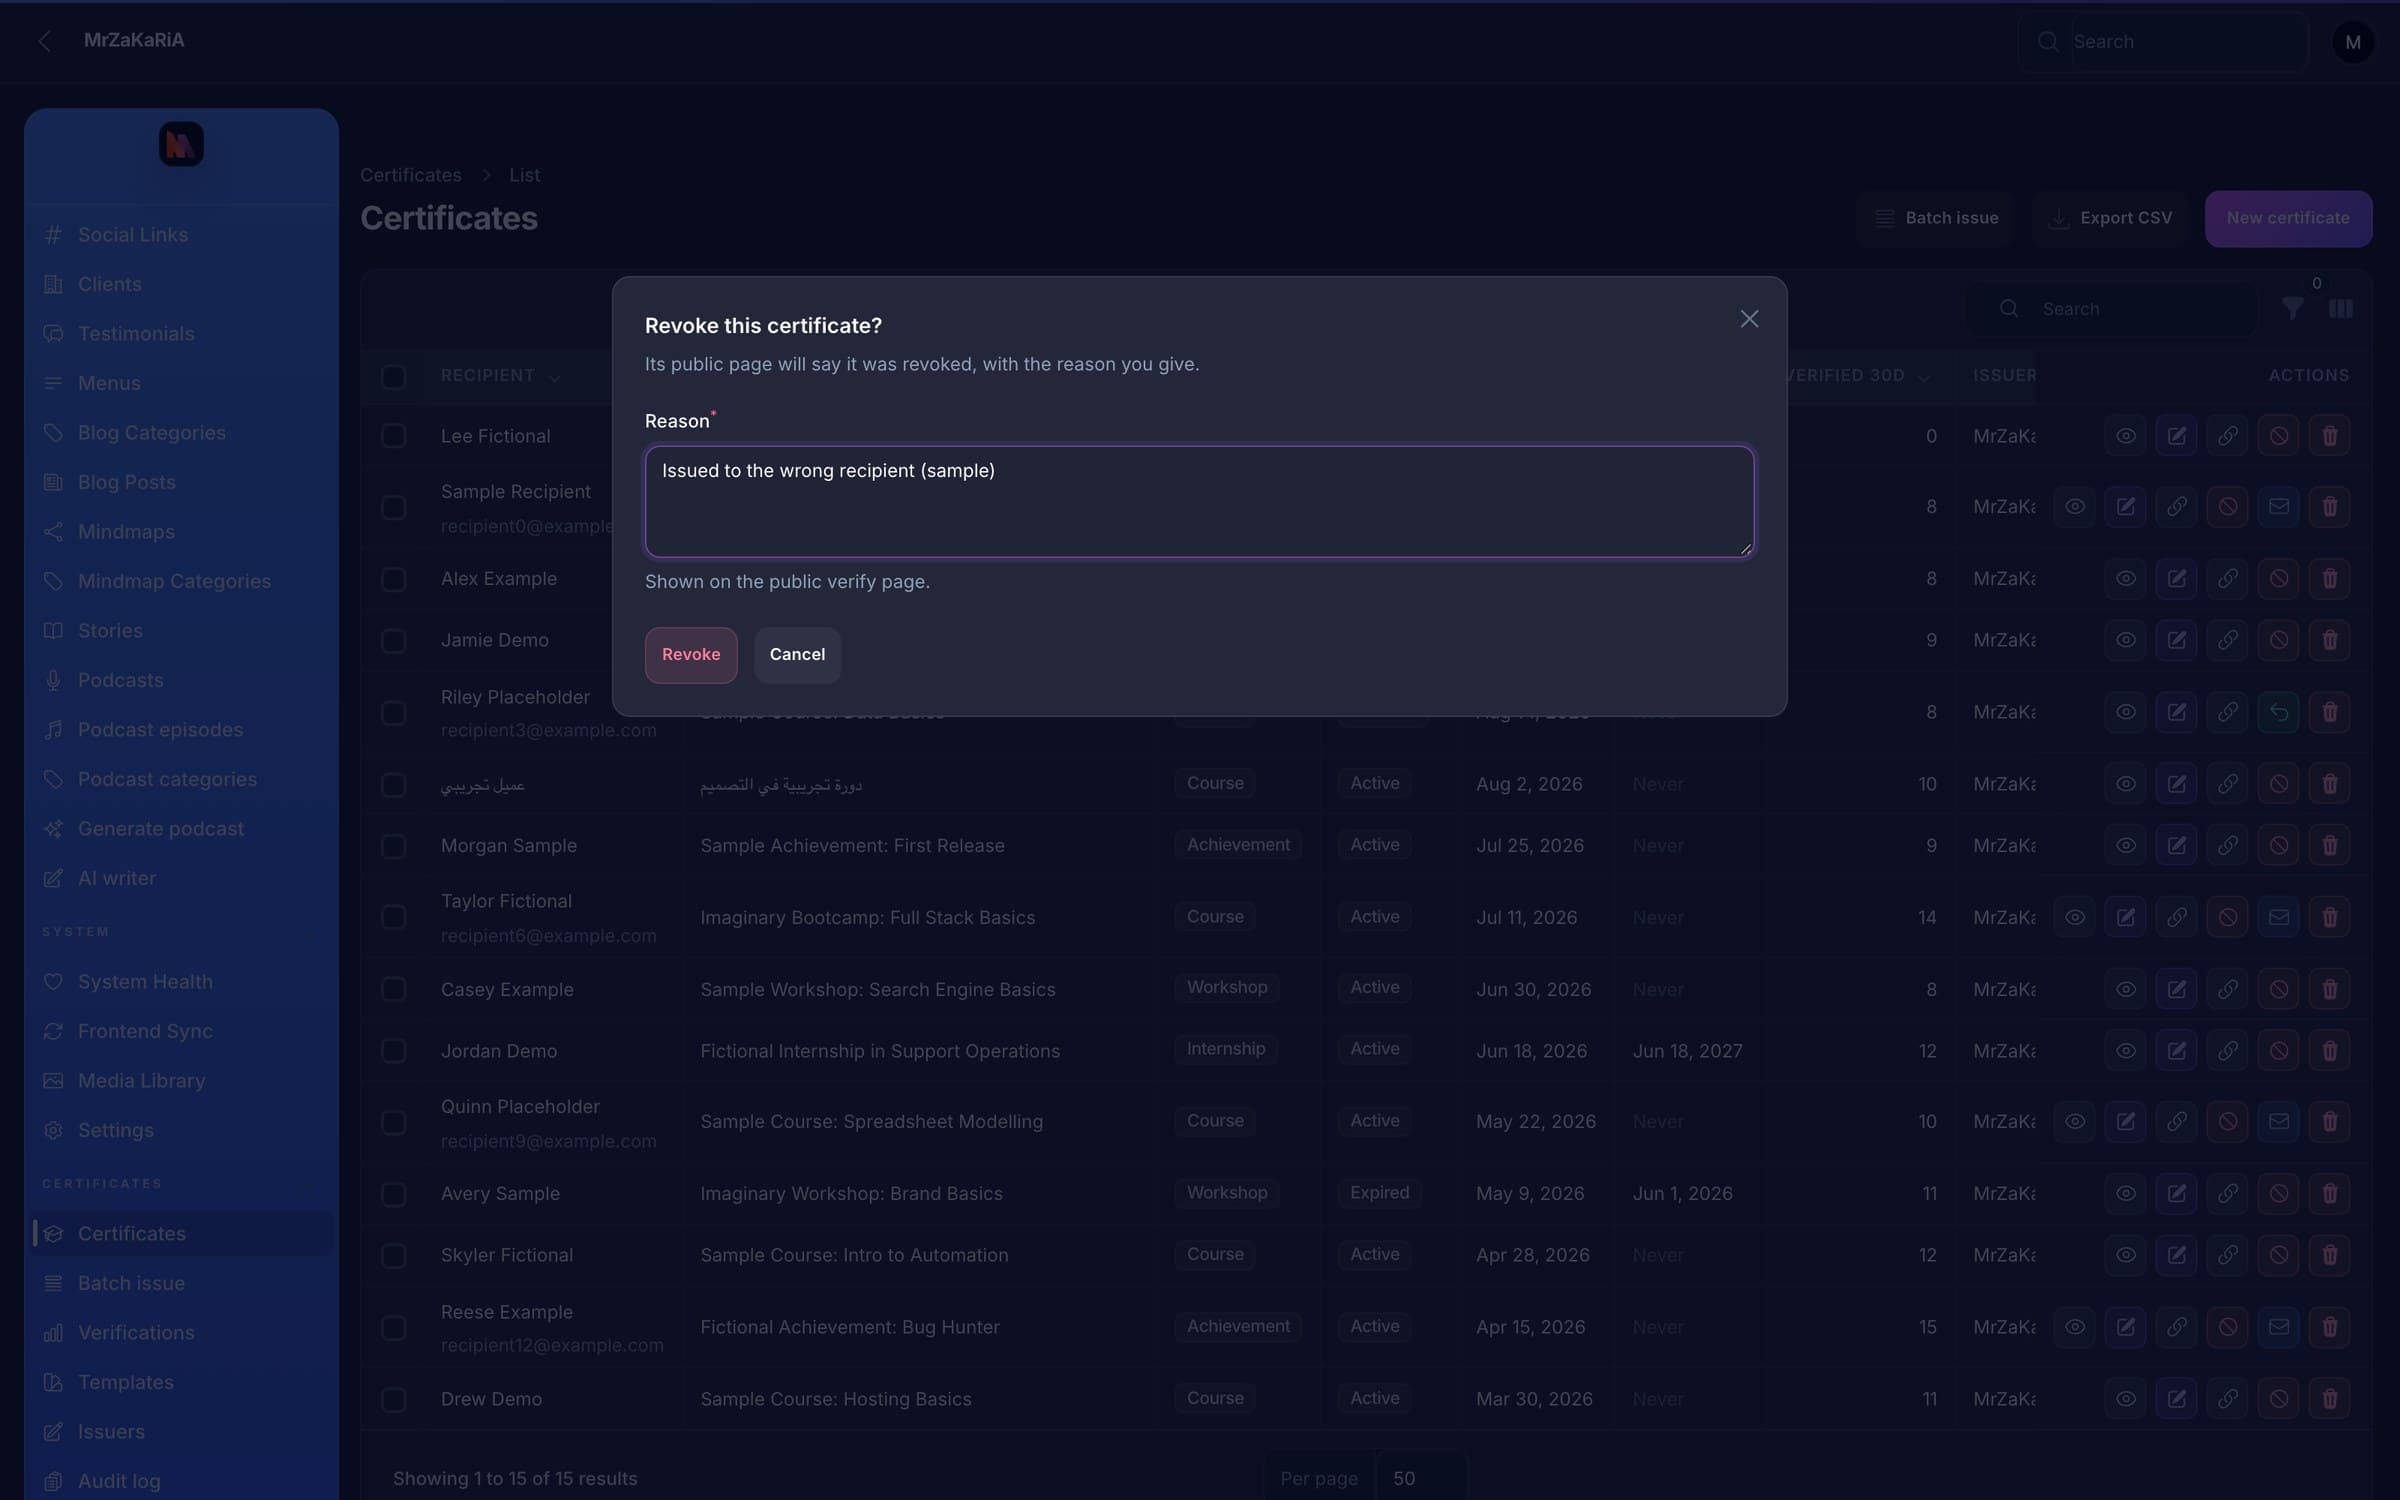Click the top global Search field
Image resolution: width=2400 pixels, height=1500 pixels.
point(2163,42)
